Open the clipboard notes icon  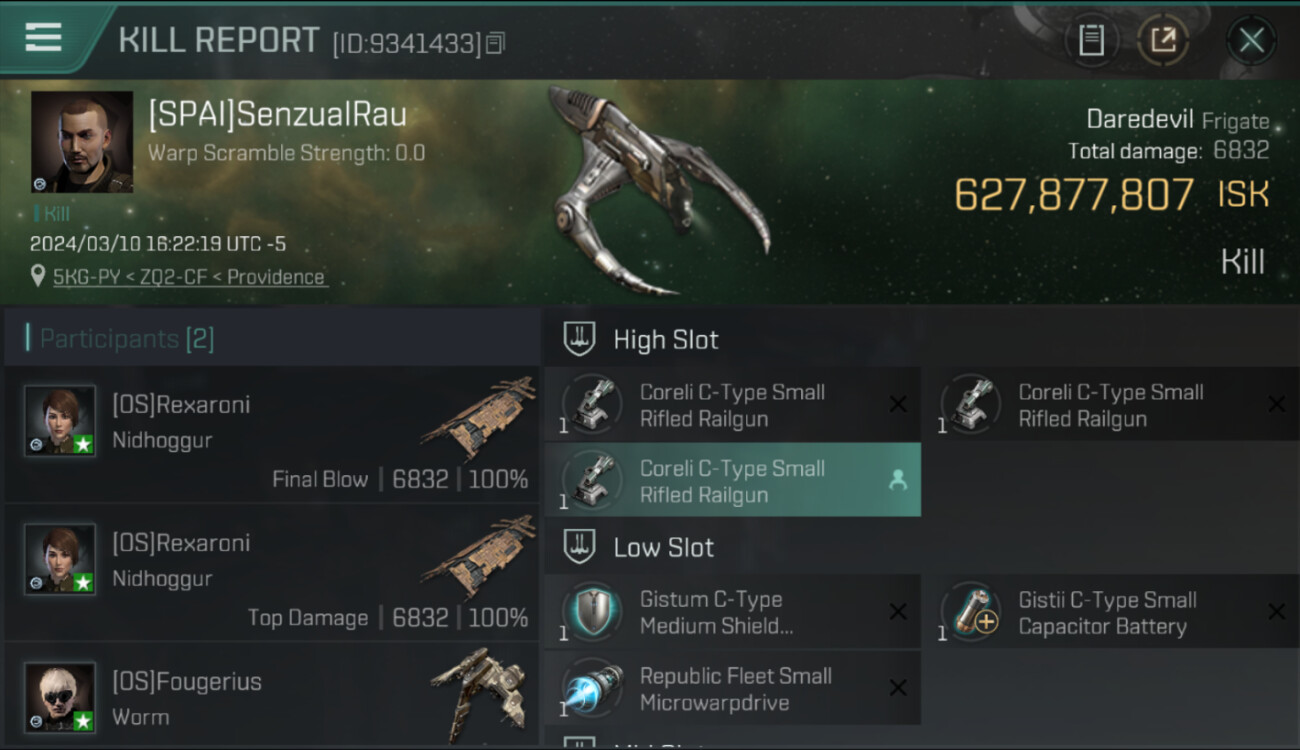click(1091, 40)
